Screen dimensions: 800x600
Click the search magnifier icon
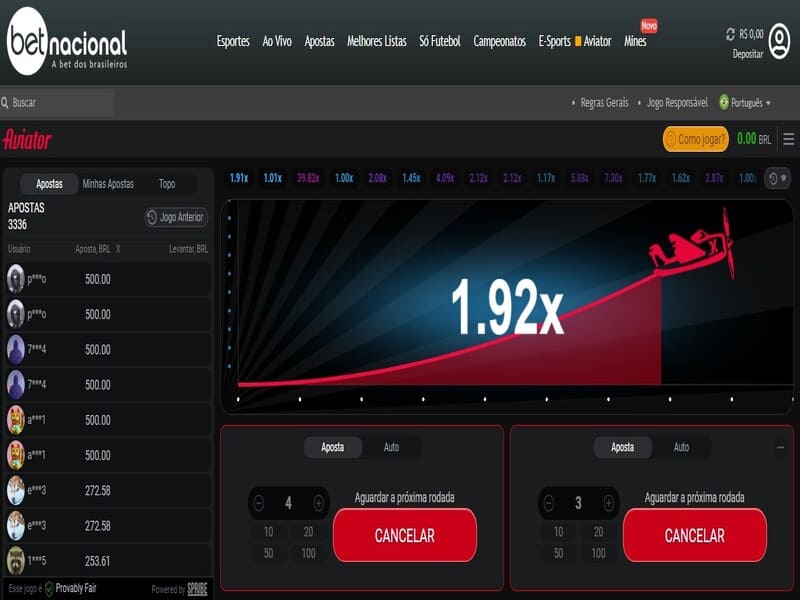[x=6, y=103]
